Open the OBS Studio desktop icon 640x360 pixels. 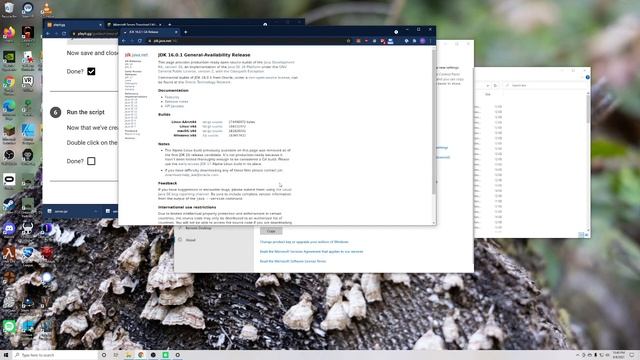coord(9,157)
